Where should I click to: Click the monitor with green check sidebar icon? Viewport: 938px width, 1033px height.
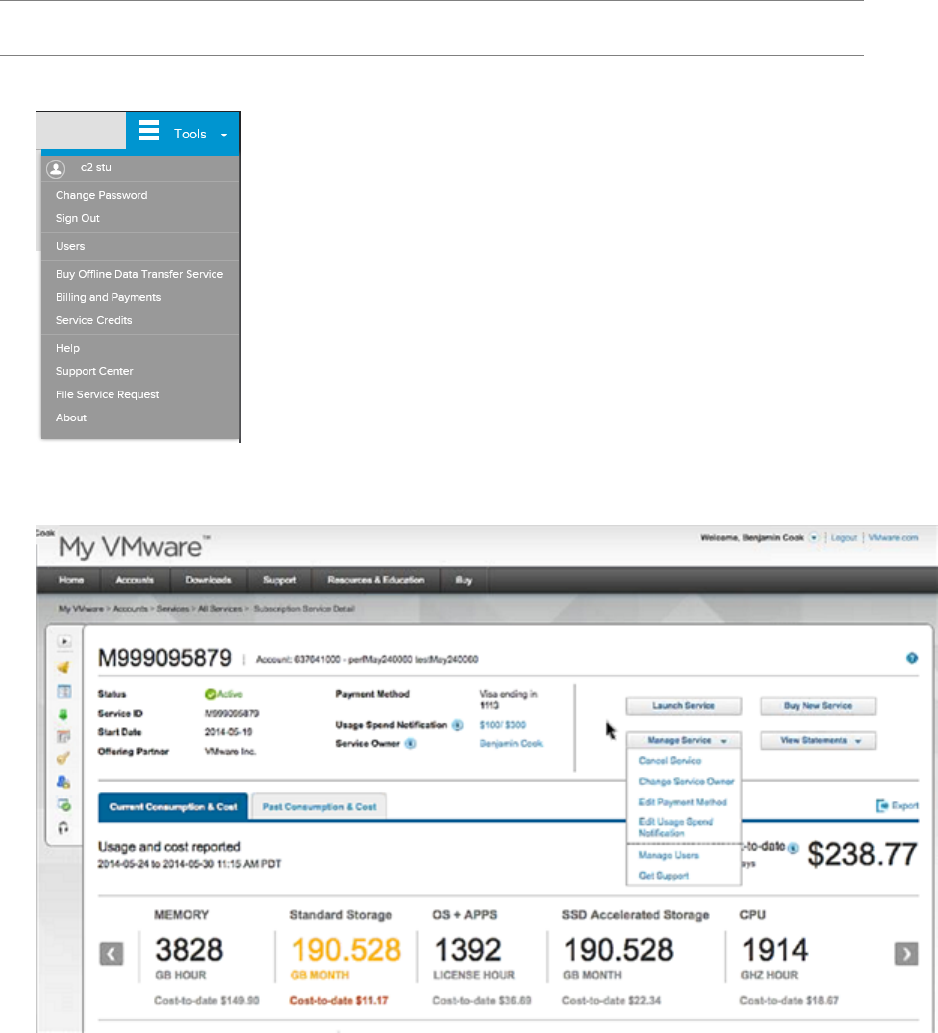(x=64, y=805)
